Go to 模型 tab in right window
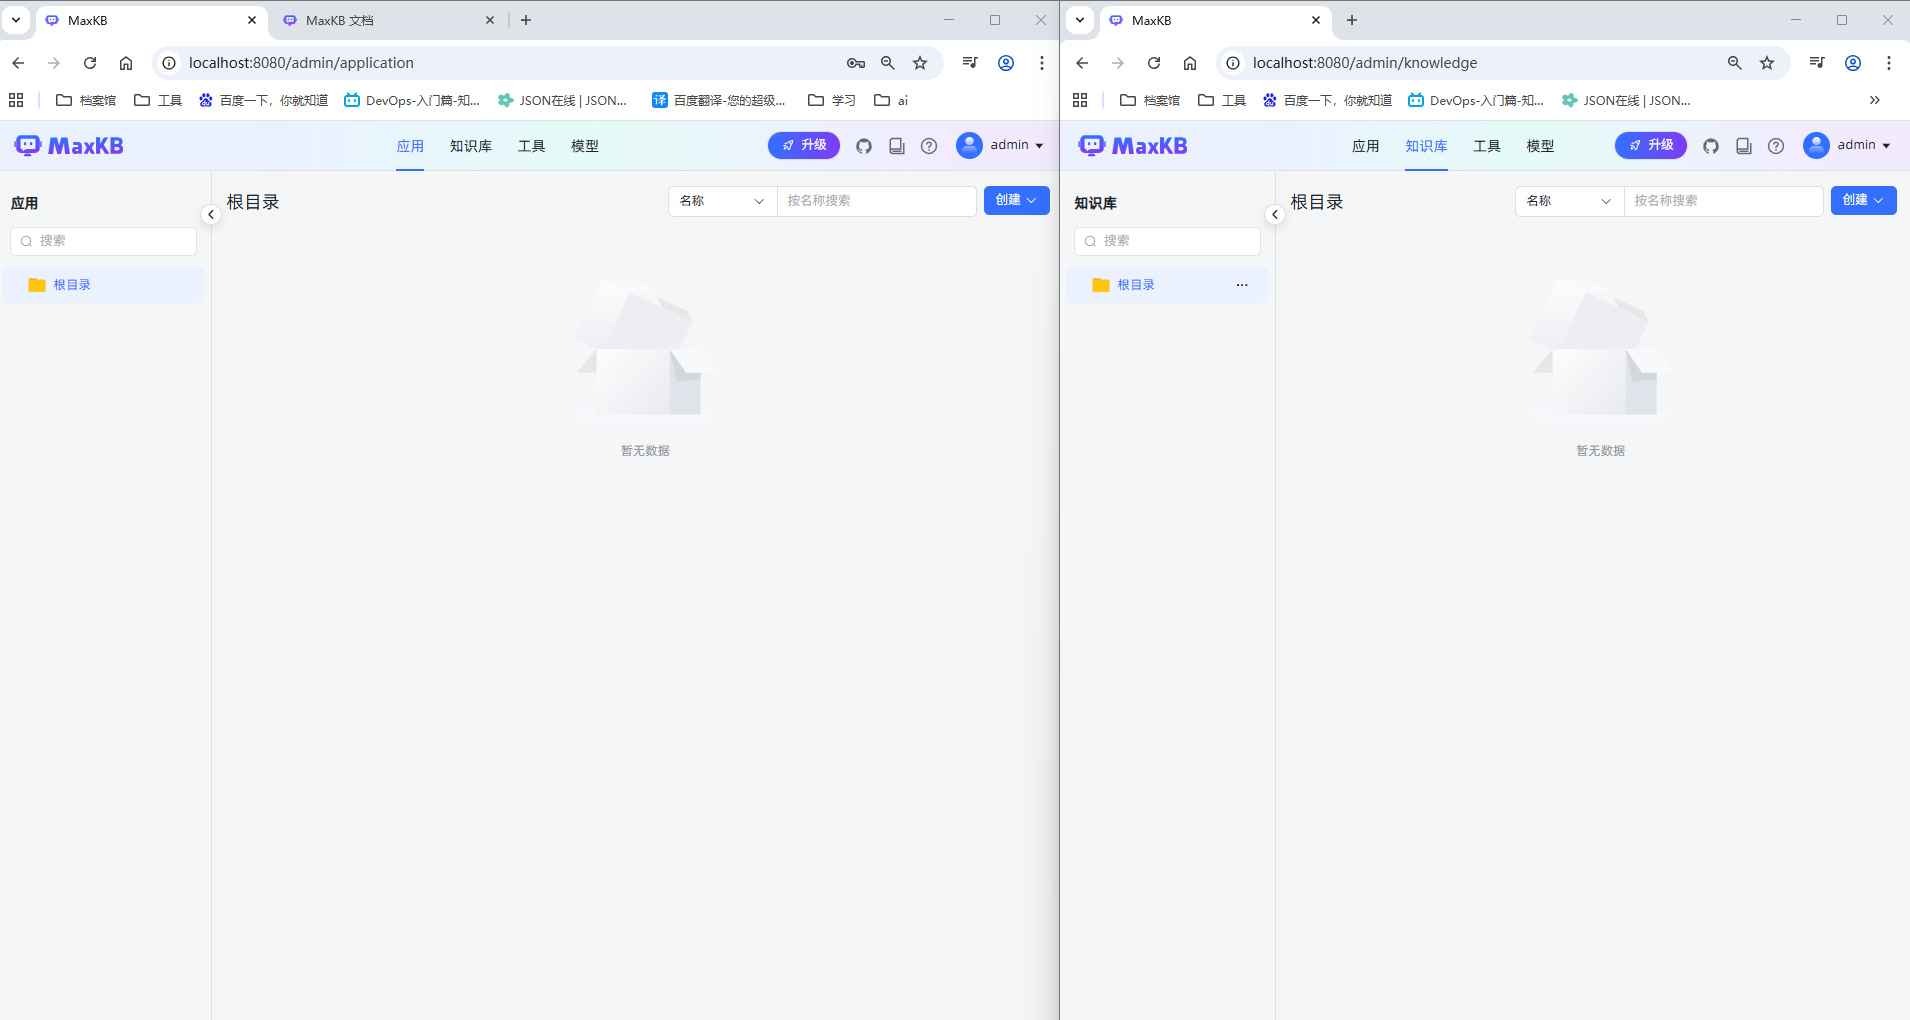The image size is (1910, 1020). coord(1540,146)
